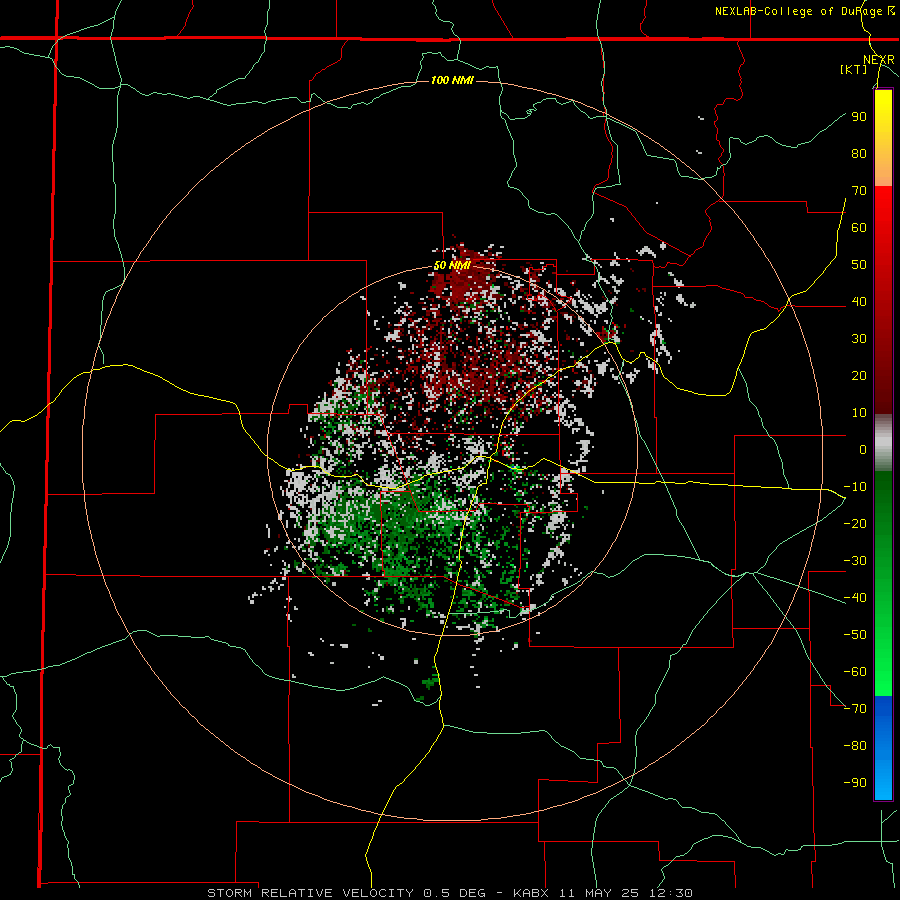
Task: Click the -40 value on the color scale
Action: 855,598
